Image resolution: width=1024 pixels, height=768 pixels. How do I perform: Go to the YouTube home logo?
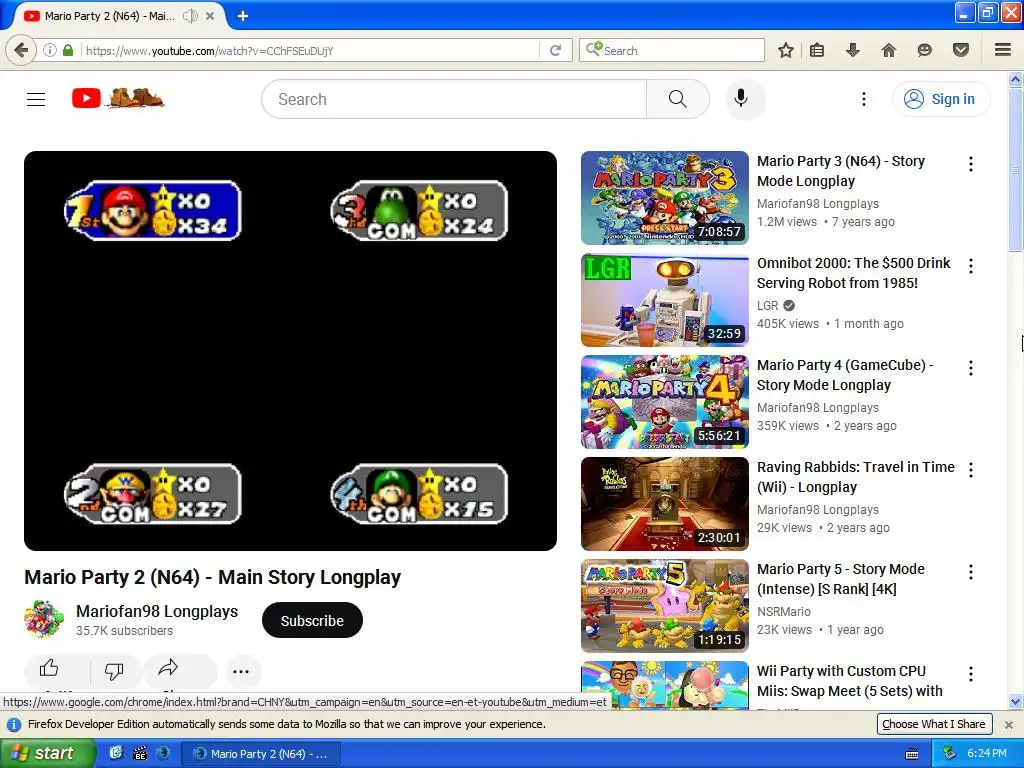pos(118,99)
